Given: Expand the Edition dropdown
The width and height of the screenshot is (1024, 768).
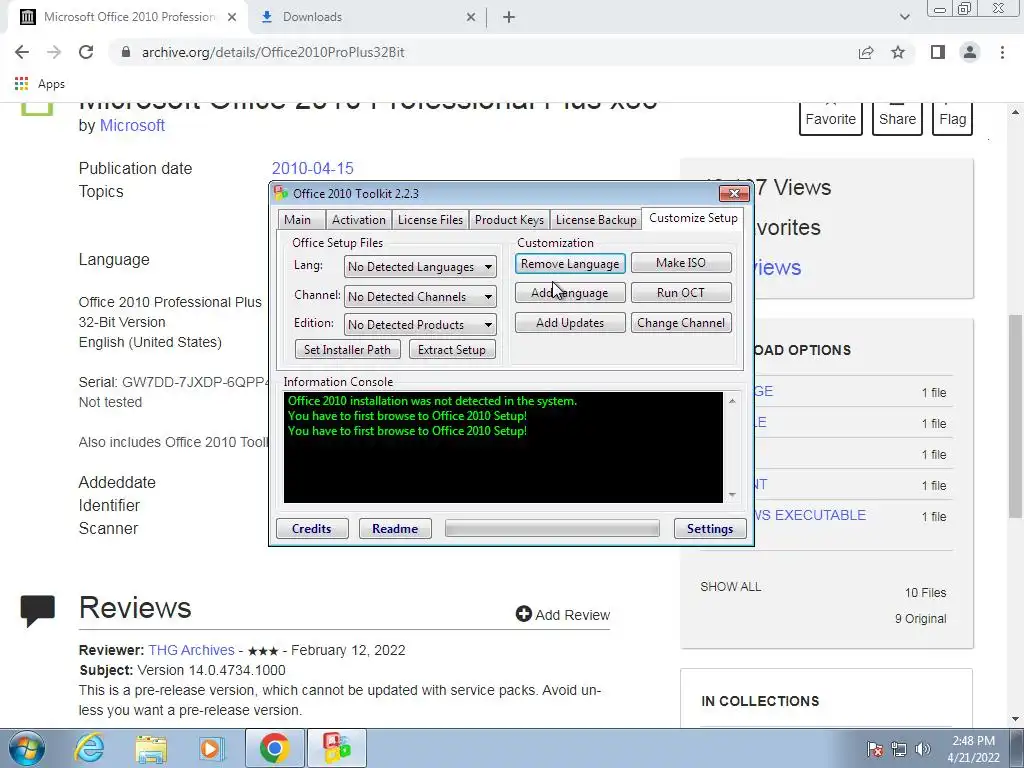Looking at the screenshot, I should tap(420, 325).
